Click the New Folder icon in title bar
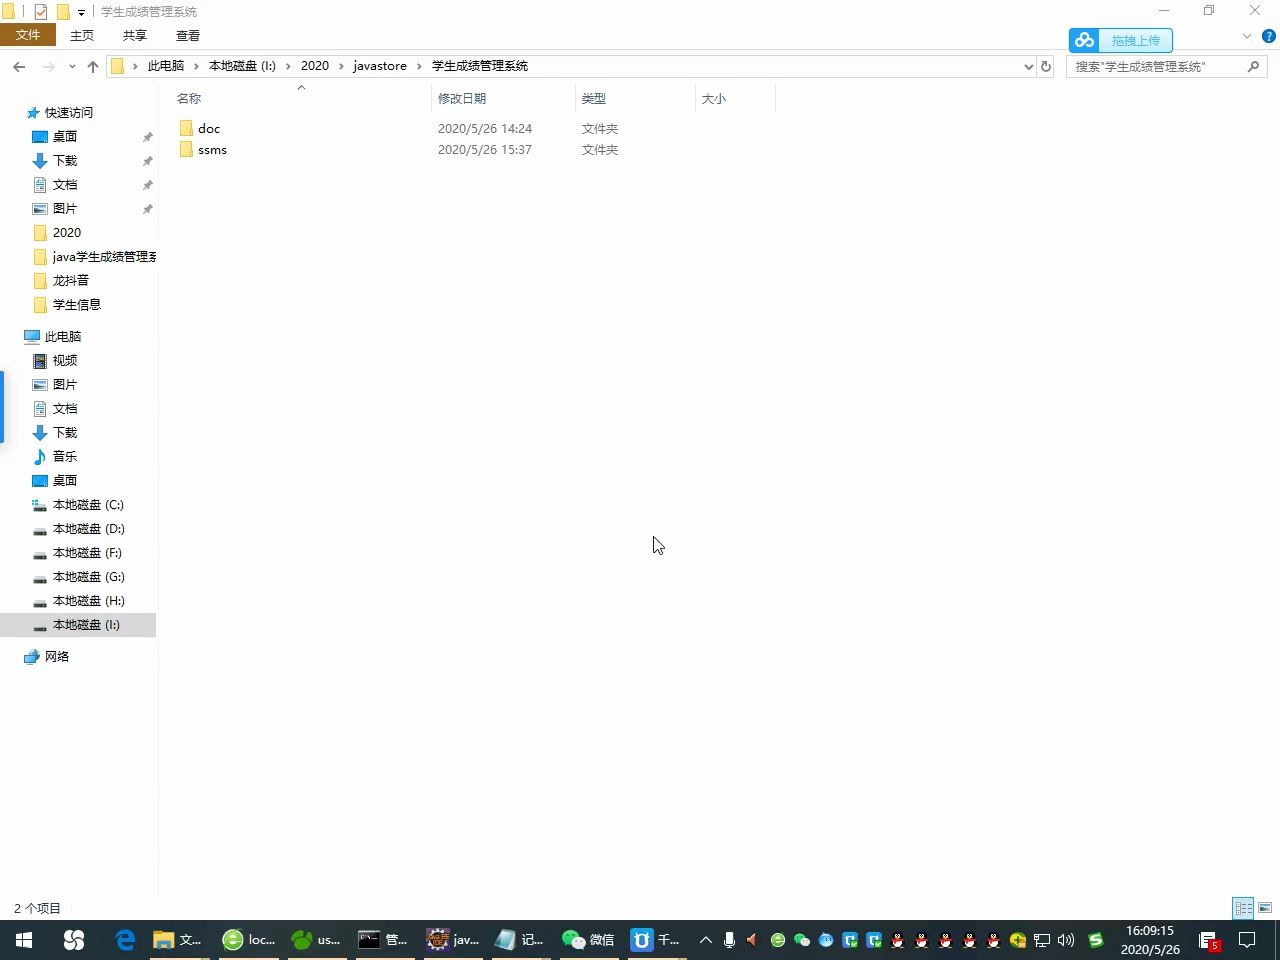The height and width of the screenshot is (960, 1280). 63,12
